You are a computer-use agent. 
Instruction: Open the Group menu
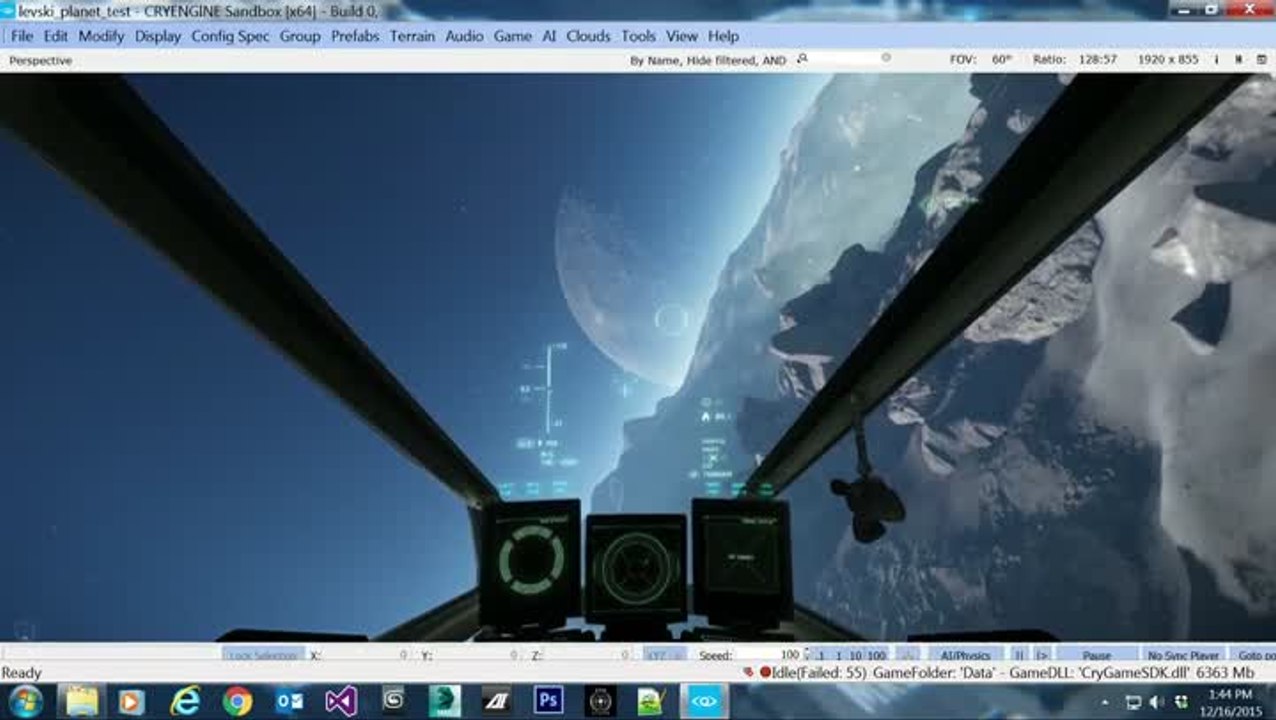point(300,36)
